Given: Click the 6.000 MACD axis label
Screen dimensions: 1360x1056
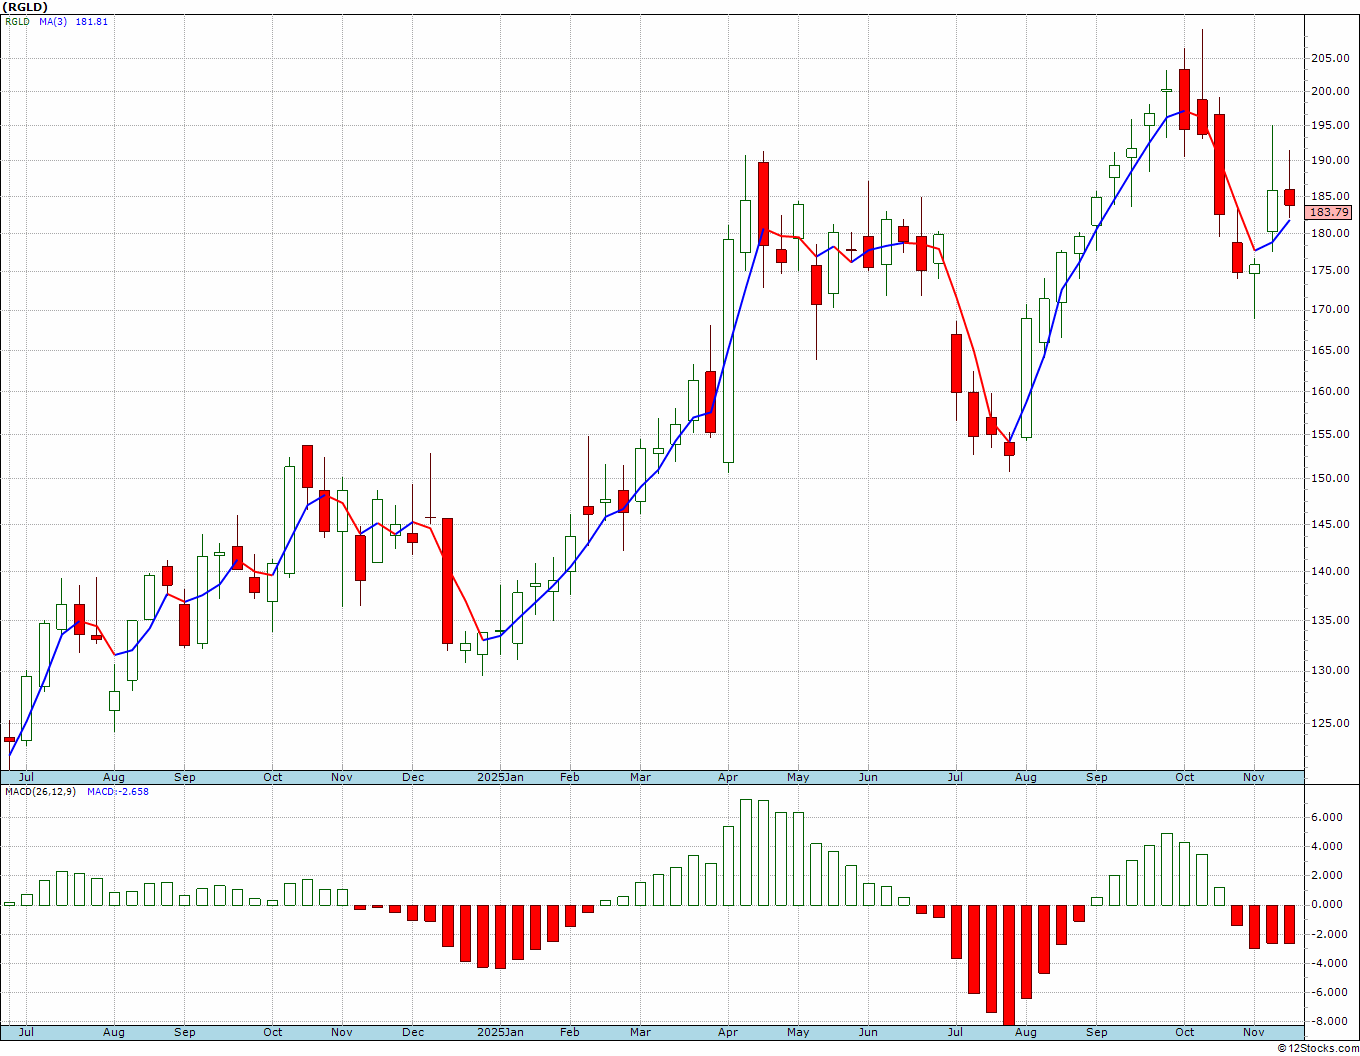Looking at the screenshot, I should [x=1328, y=817].
